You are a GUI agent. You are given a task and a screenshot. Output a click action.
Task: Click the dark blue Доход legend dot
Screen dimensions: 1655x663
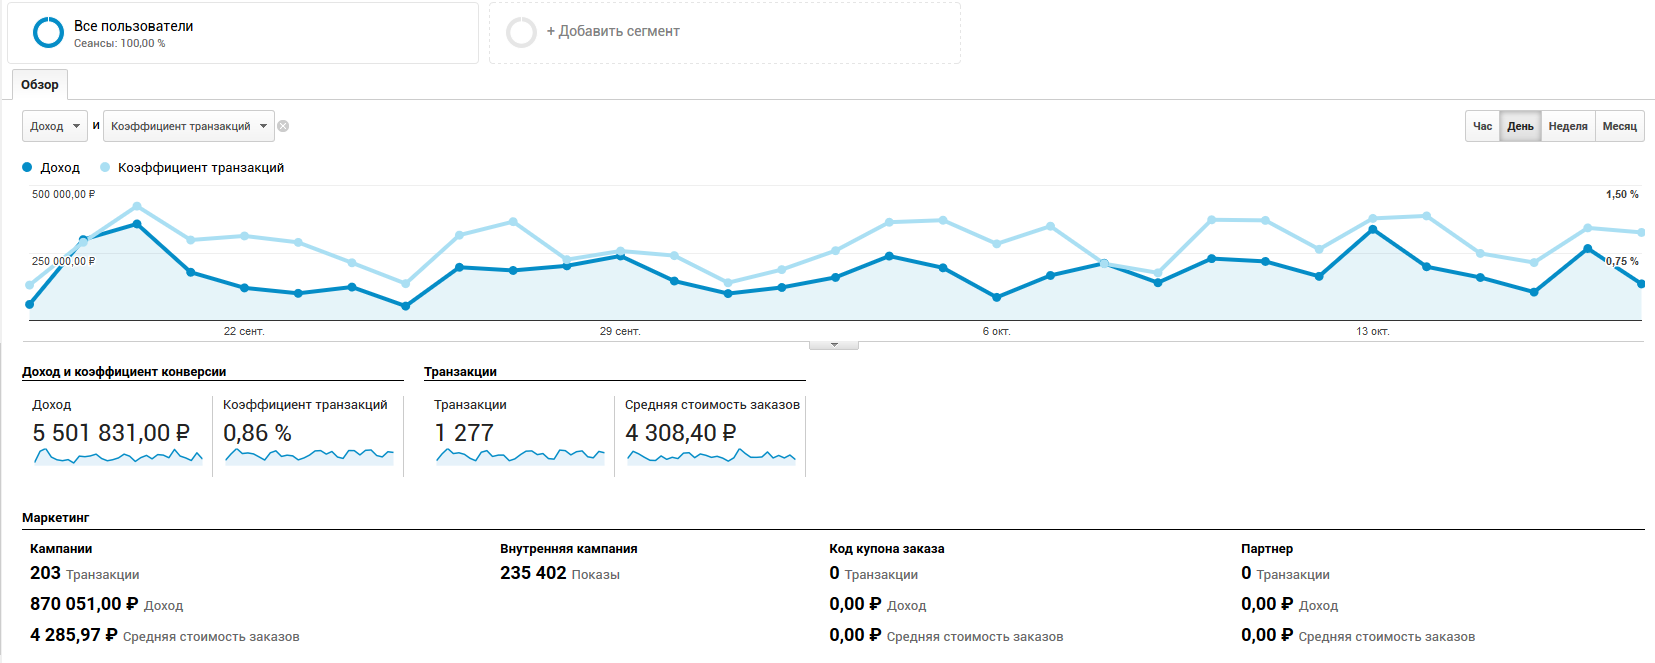click(28, 168)
